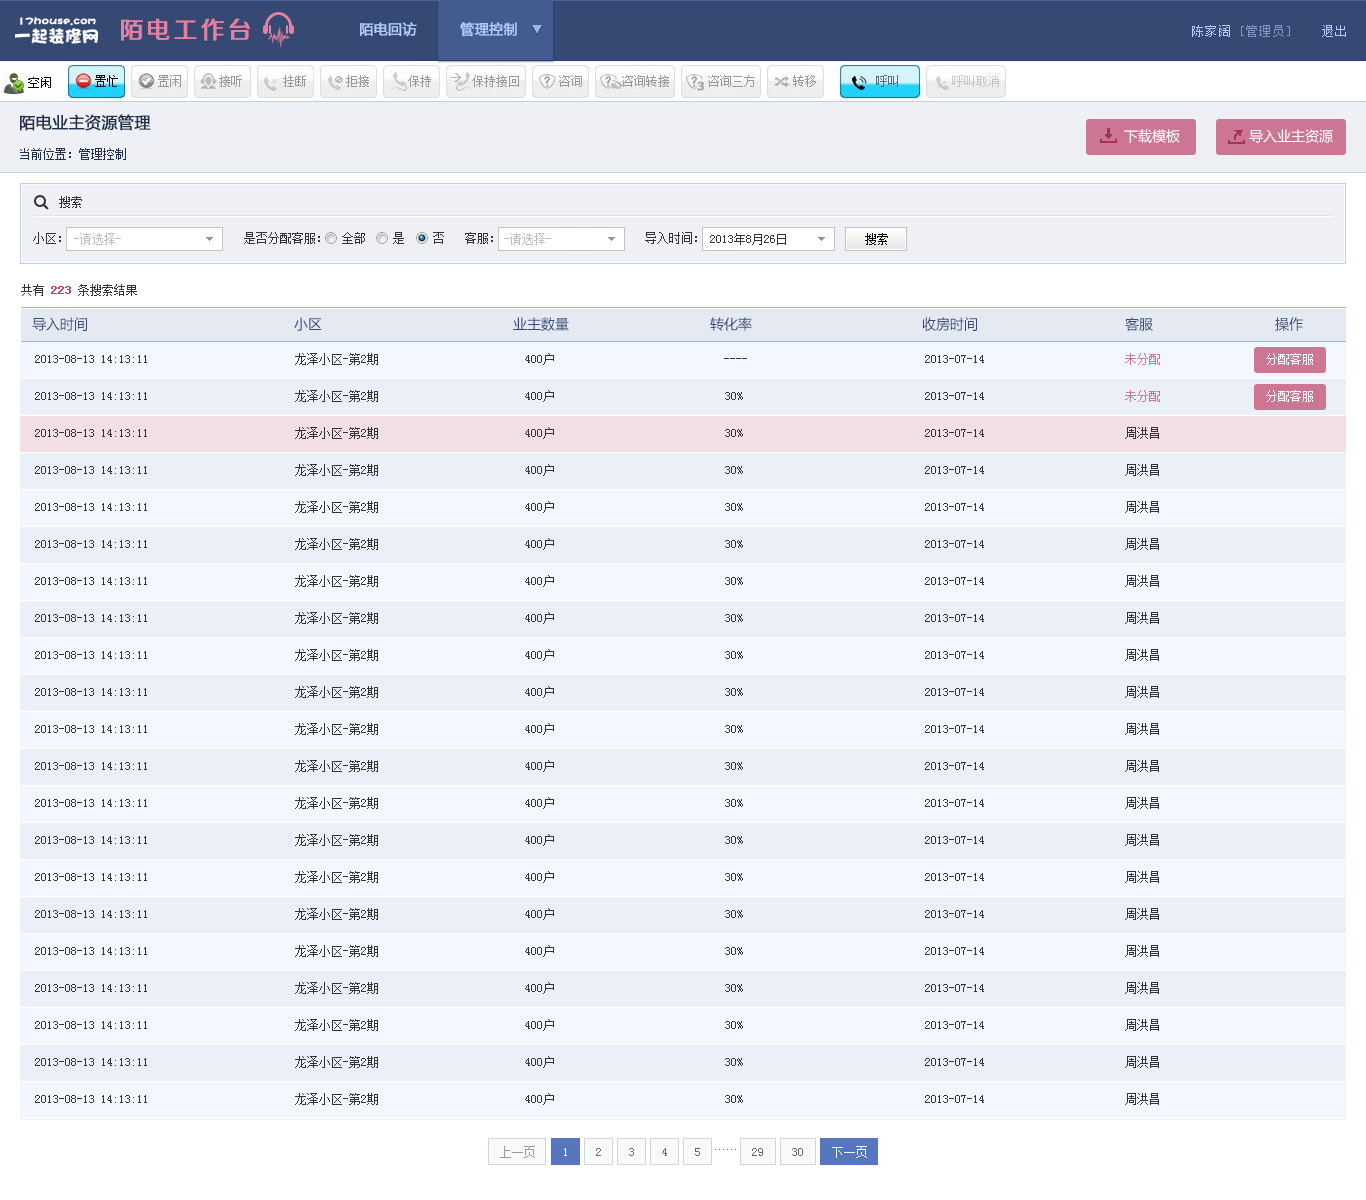The image size is (1366, 1200).
Task: Click the 置闲 (set idle) toolbar button
Action: [160, 82]
